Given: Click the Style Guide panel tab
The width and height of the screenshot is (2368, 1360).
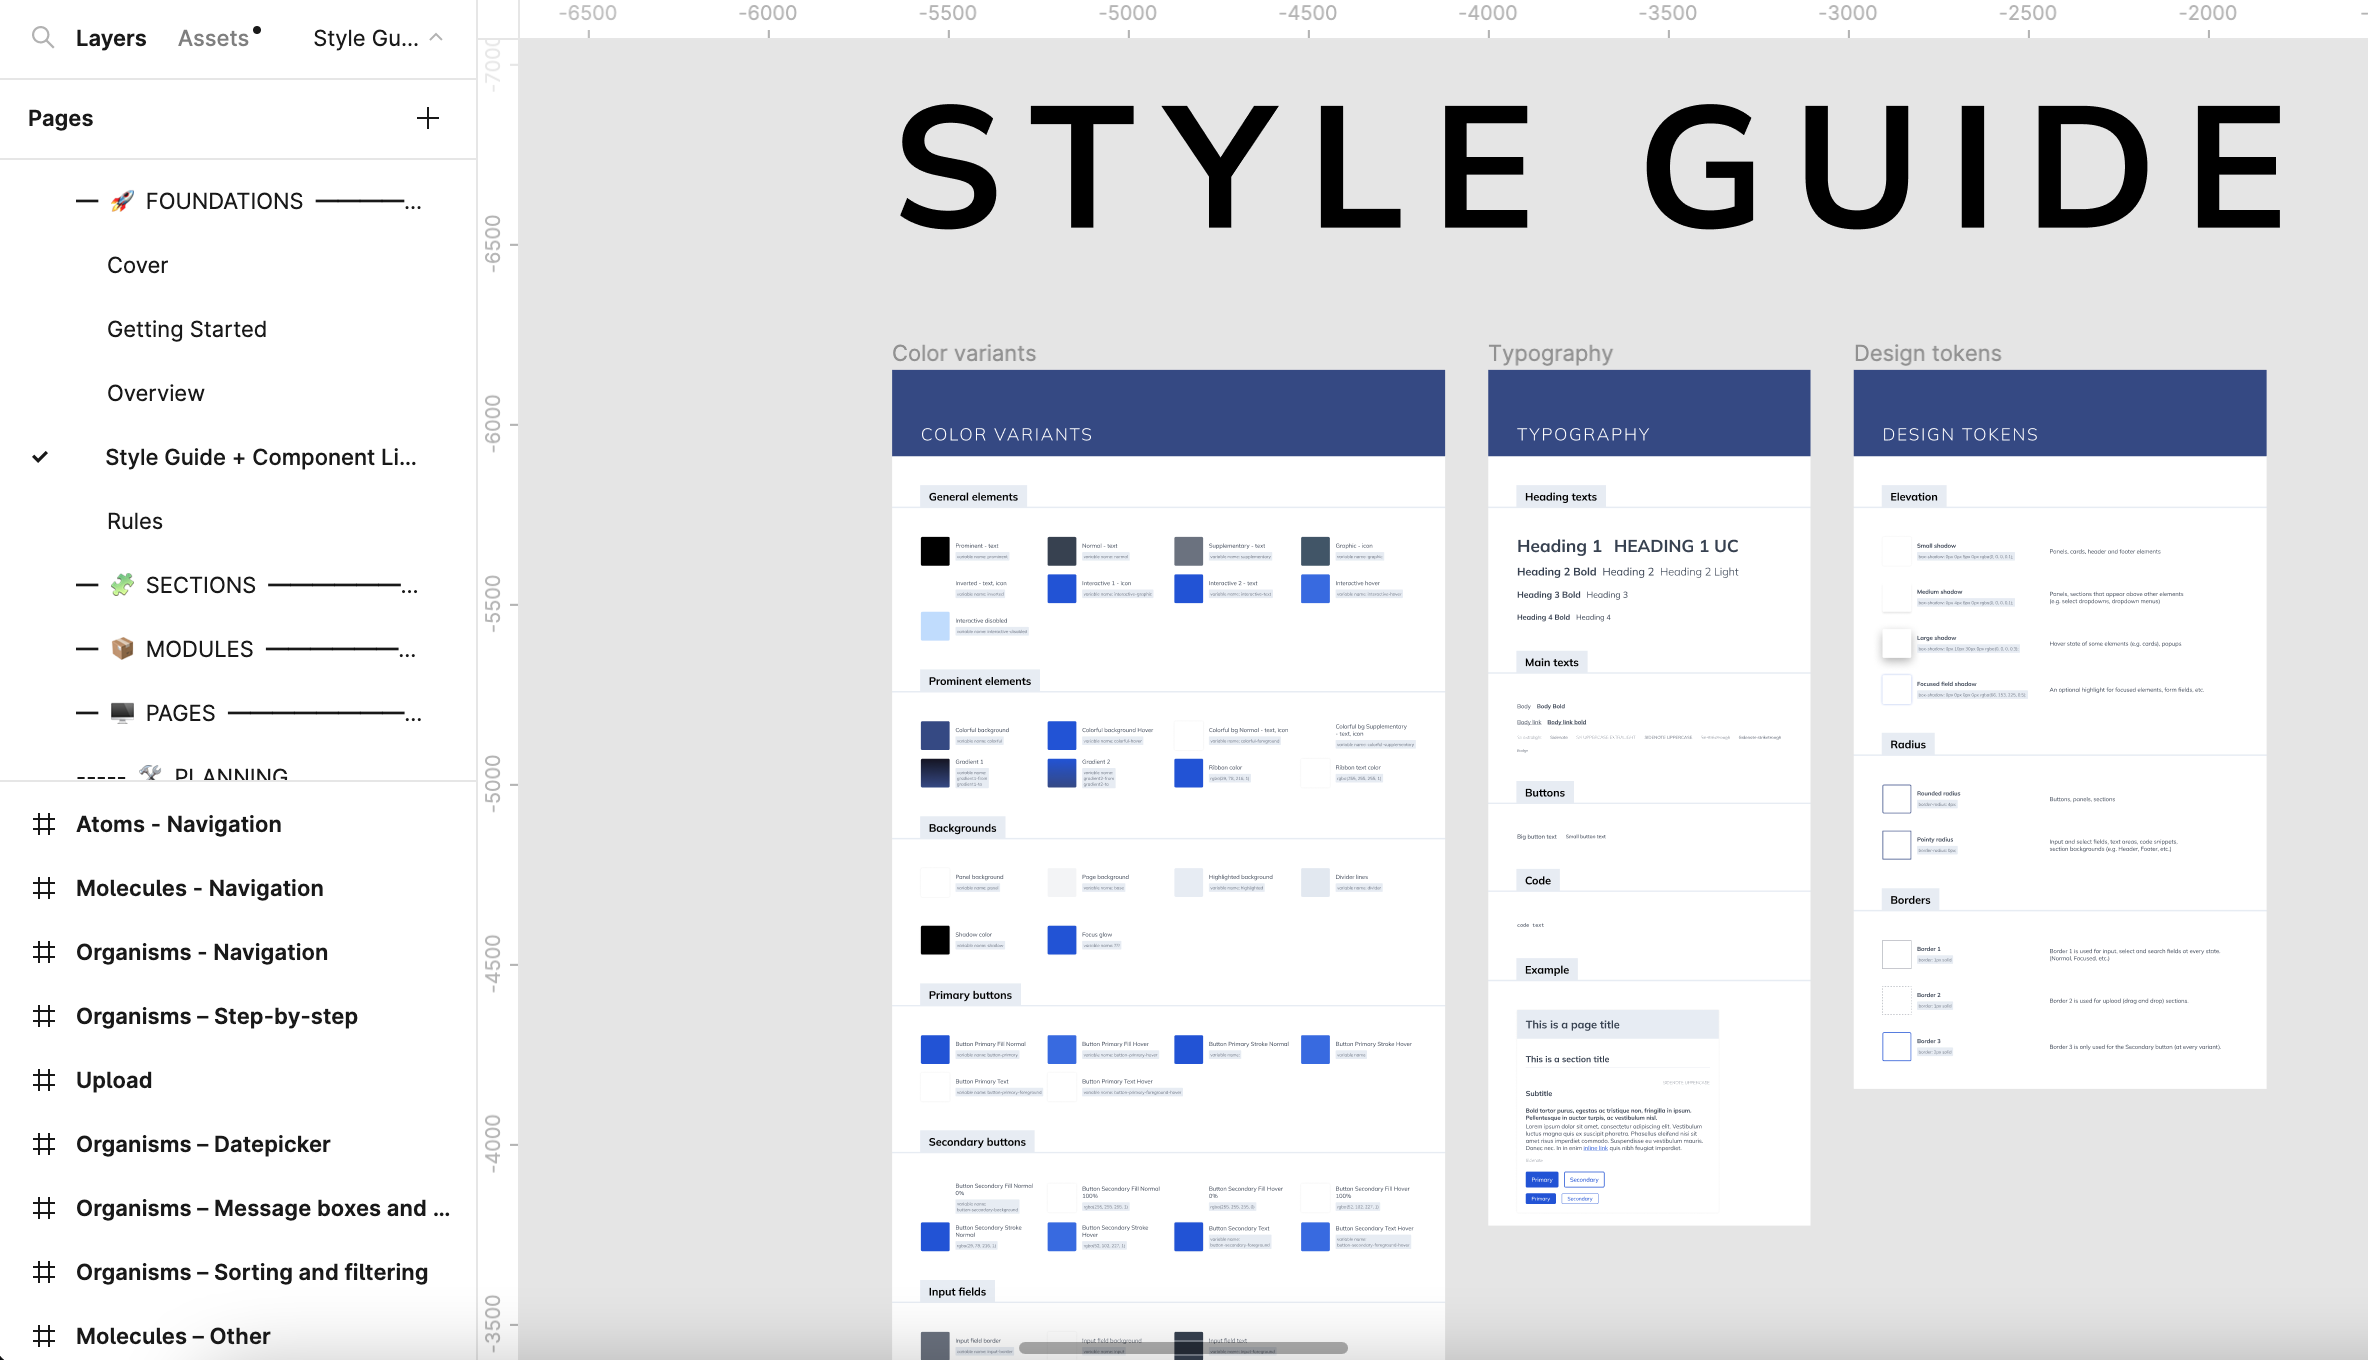Looking at the screenshot, I should [x=366, y=37].
